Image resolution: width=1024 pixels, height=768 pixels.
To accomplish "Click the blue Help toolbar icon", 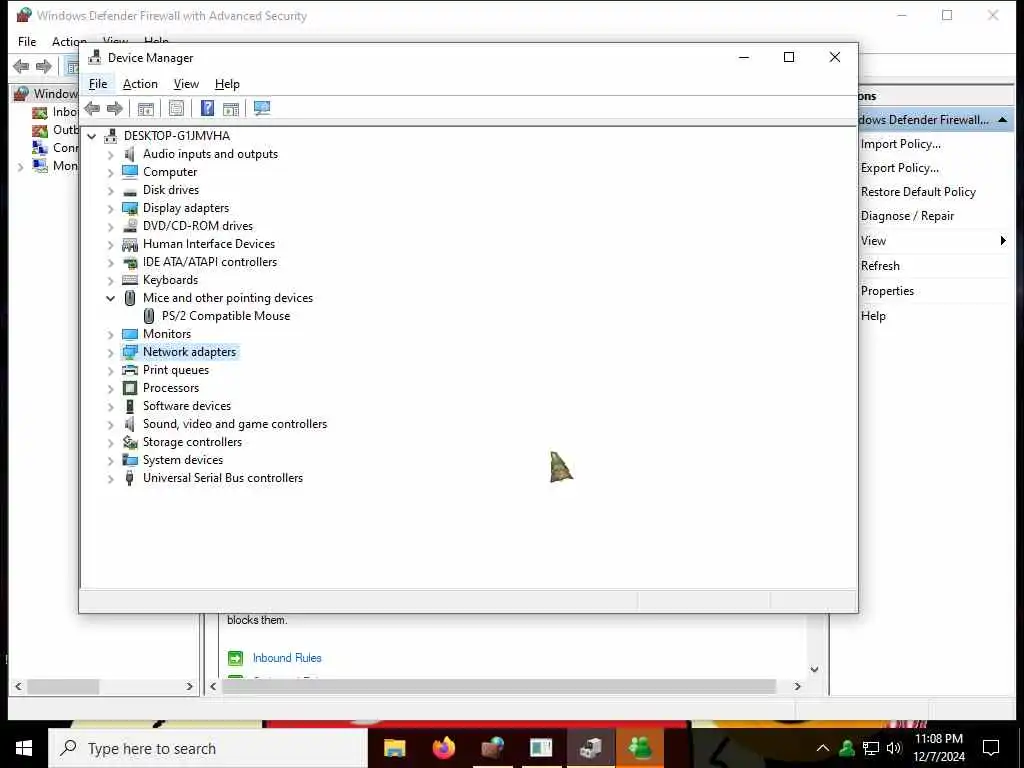I will click(207, 108).
